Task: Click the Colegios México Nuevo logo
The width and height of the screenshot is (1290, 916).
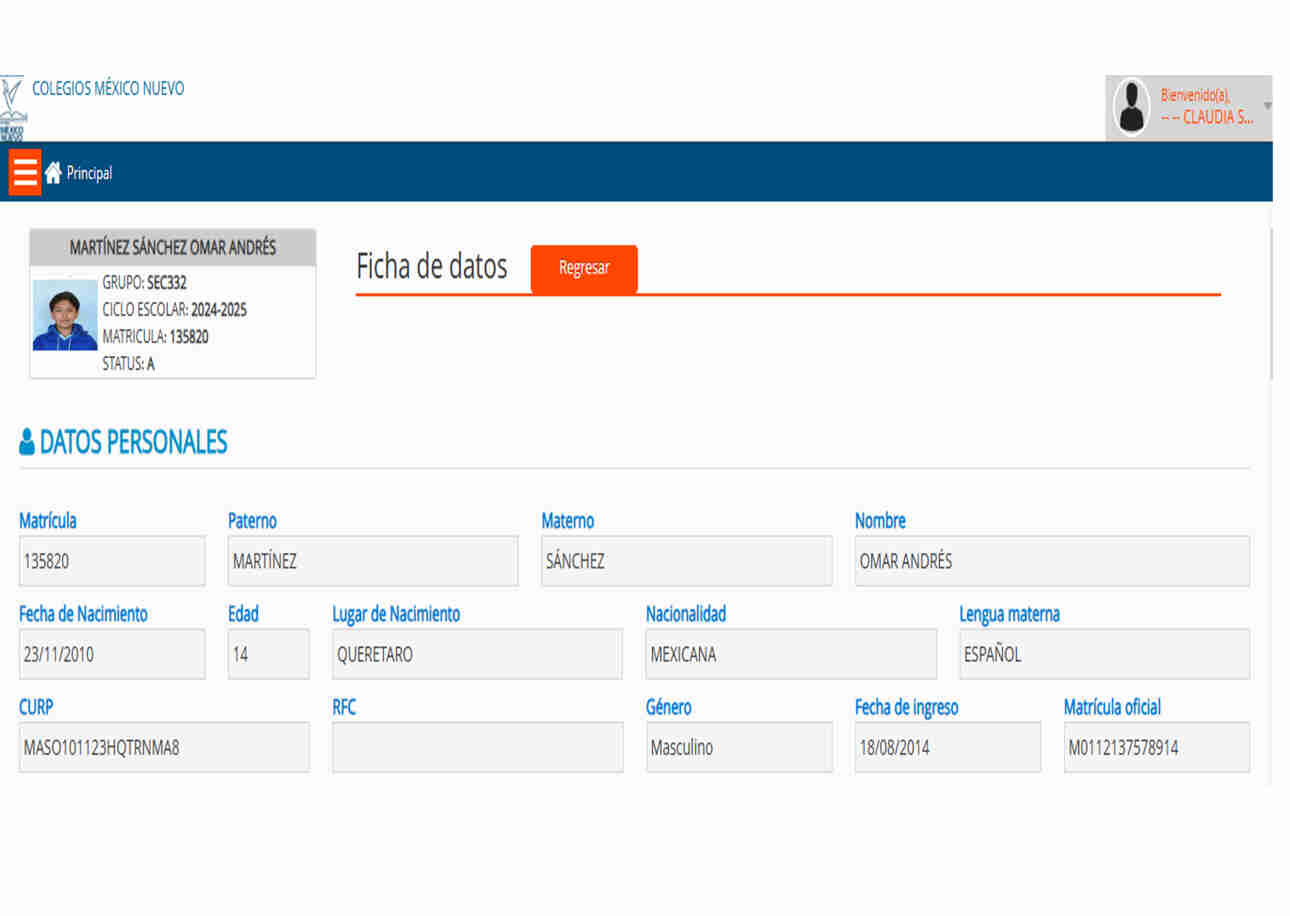Action: 13,107
